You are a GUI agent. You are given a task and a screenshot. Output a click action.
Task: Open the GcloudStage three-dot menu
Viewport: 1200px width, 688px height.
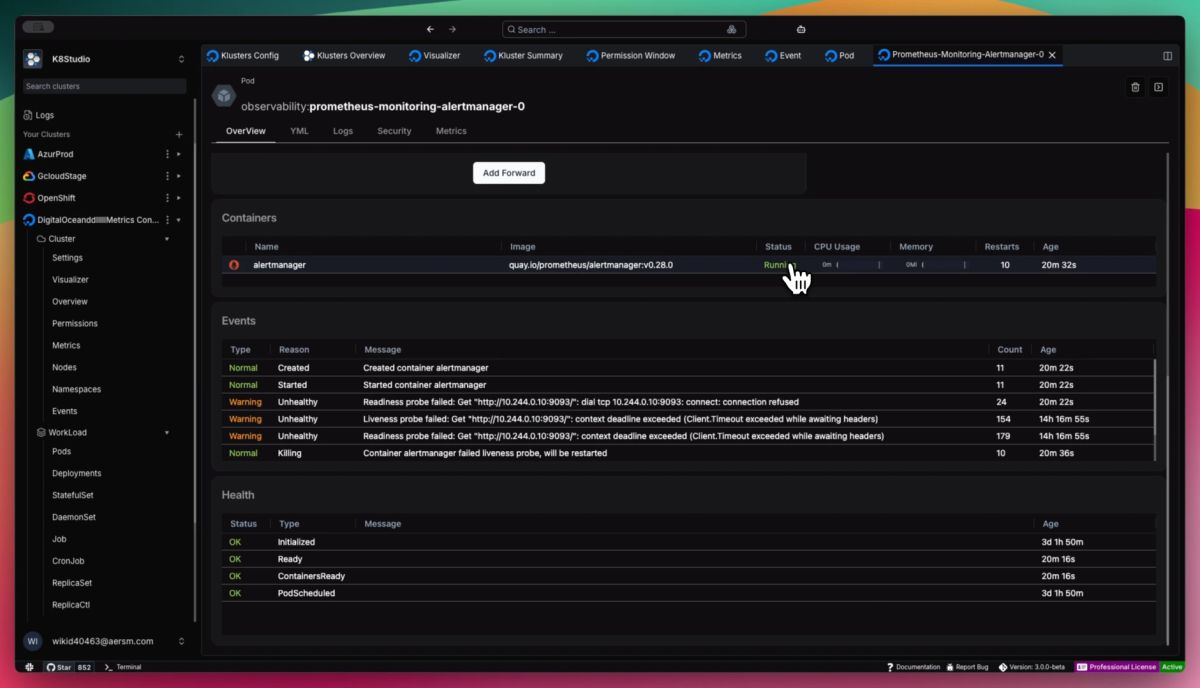click(167, 176)
